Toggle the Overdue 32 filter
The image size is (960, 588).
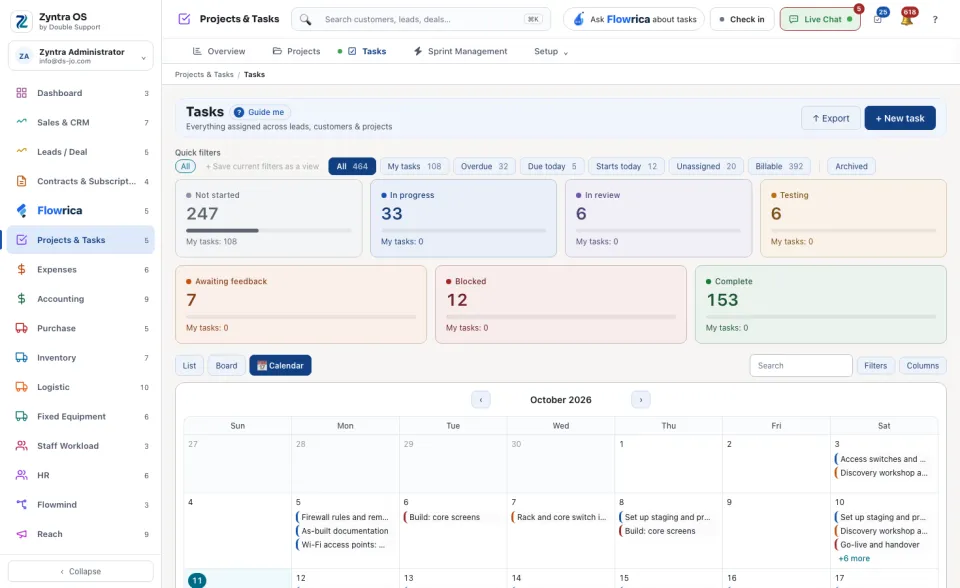[484, 167]
